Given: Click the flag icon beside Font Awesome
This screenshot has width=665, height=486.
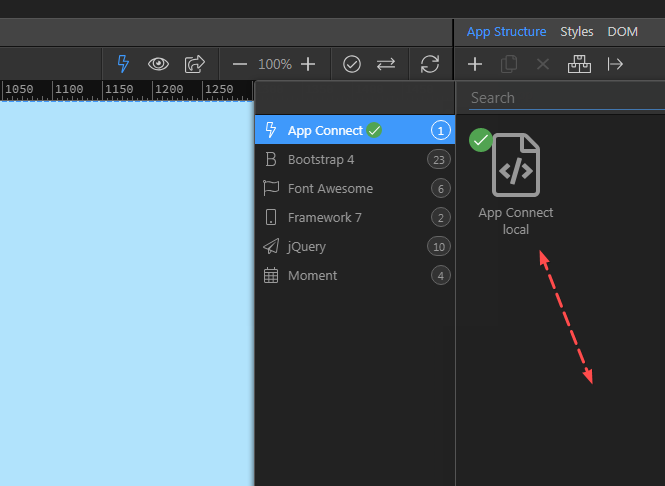Looking at the screenshot, I should [x=271, y=188].
